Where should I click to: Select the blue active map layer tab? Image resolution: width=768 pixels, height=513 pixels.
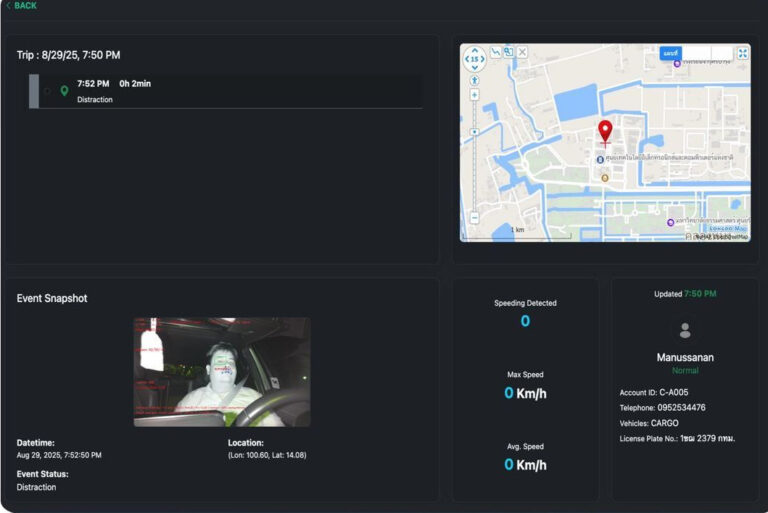pyautogui.click(x=670, y=53)
